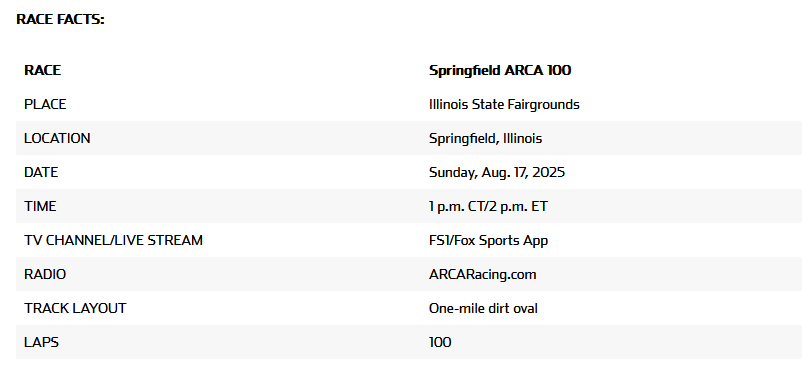Select the RACE header cell
802x374 pixels.
pos(42,70)
